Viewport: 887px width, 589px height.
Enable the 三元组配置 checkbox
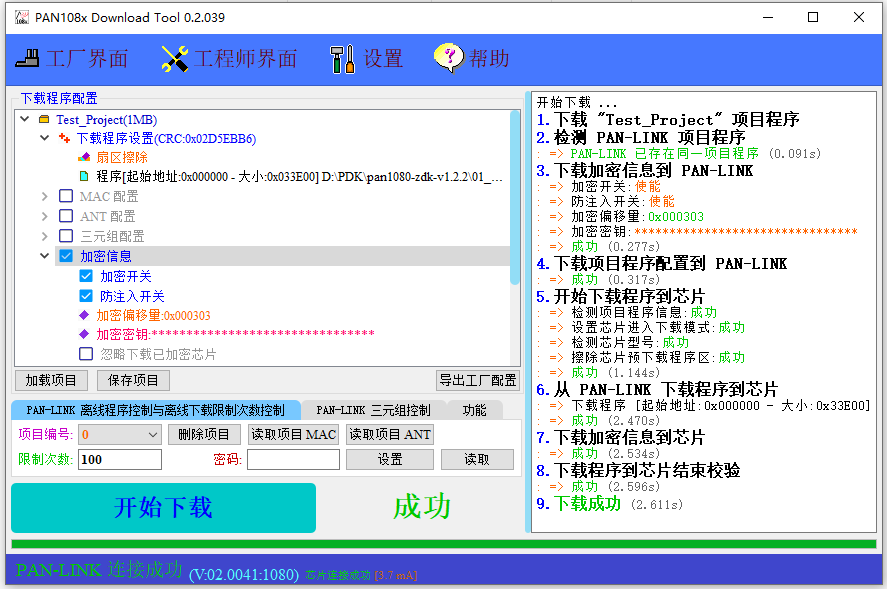click(66, 235)
